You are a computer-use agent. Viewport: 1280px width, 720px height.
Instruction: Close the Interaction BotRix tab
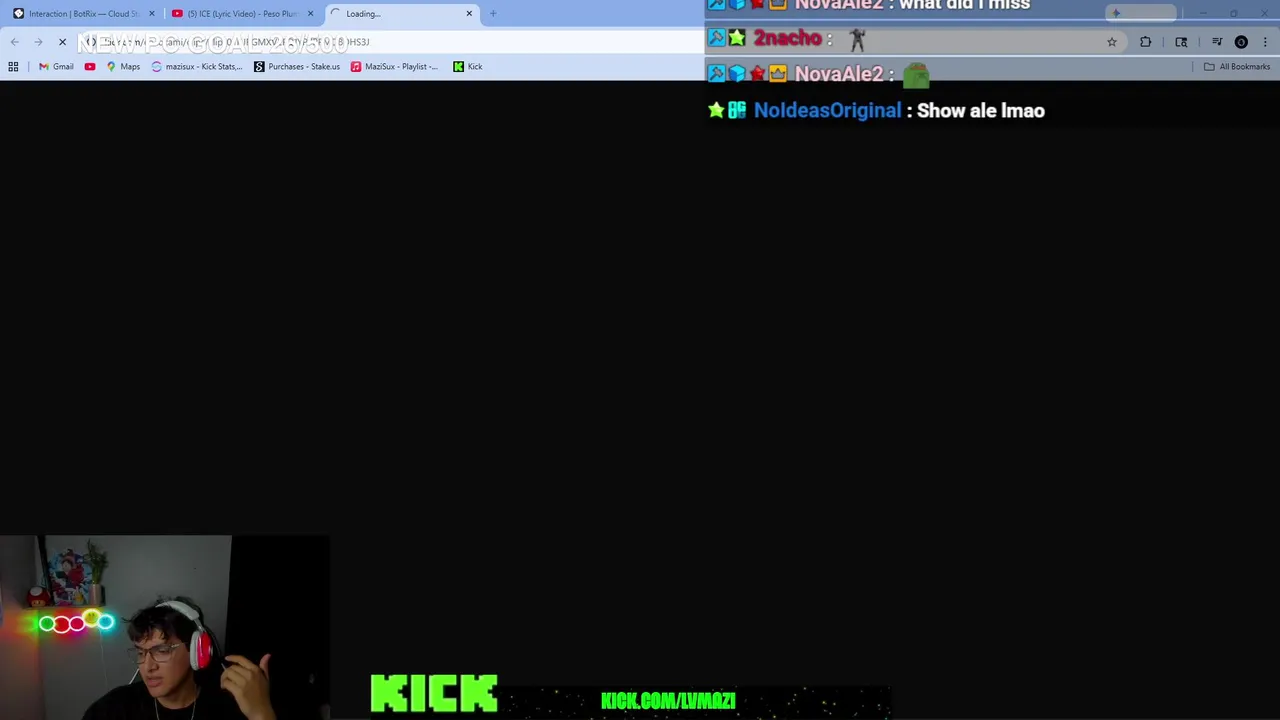pyautogui.click(x=152, y=14)
